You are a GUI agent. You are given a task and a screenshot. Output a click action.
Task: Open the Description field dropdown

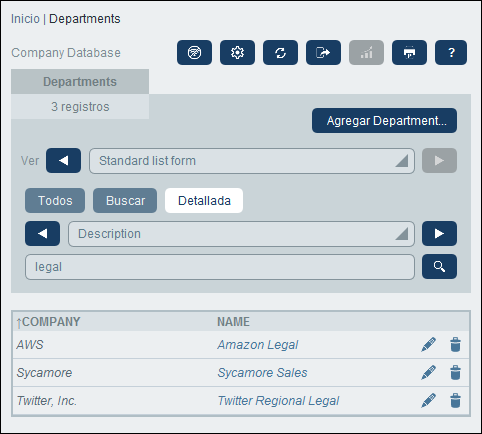tap(241, 234)
